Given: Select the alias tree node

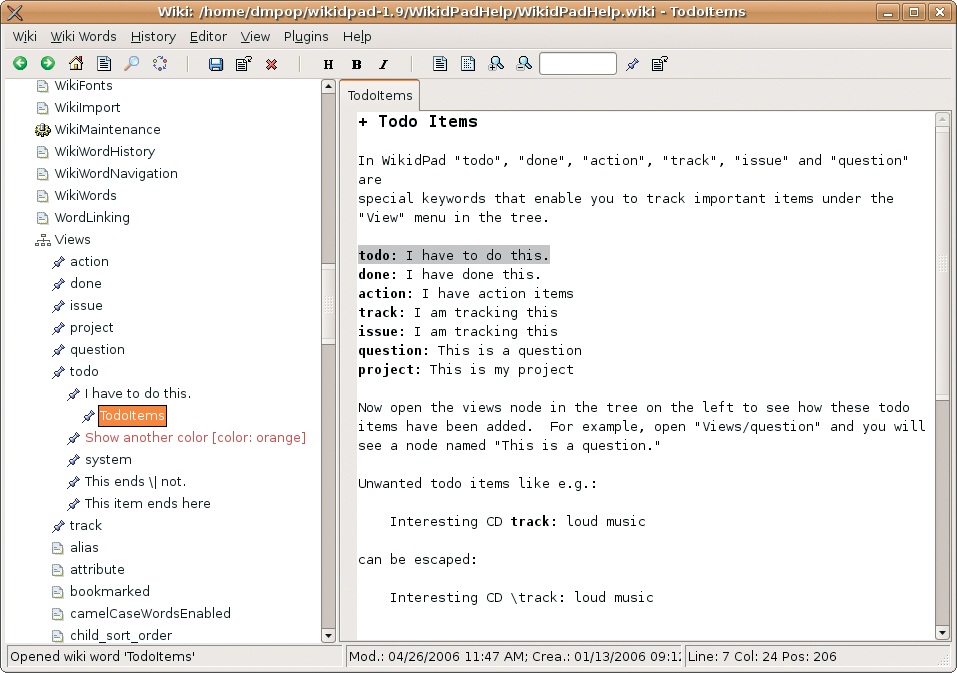Looking at the screenshot, I should [84, 547].
